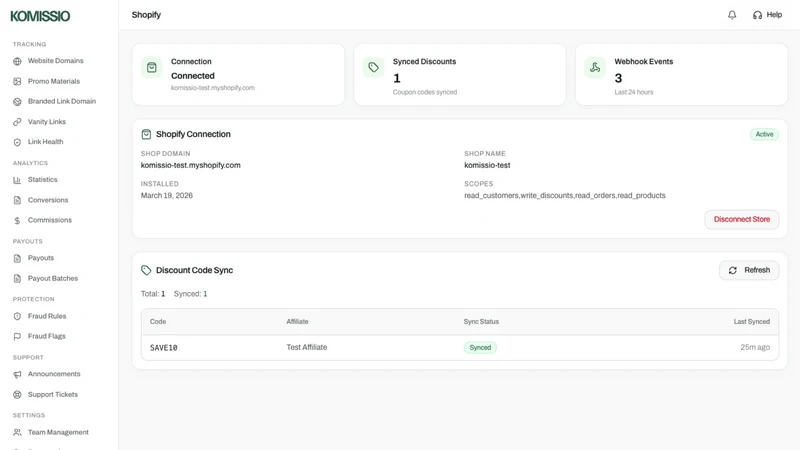Click the Disconnect Store button

pyautogui.click(x=742, y=219)
